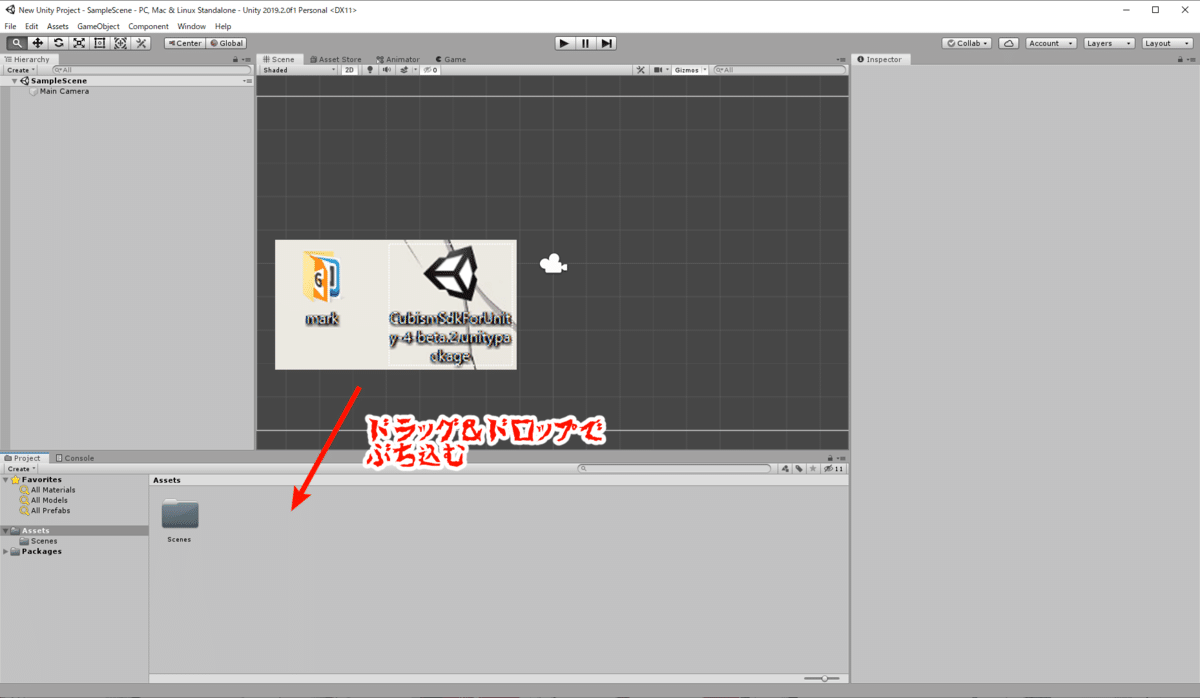Viewport: 1200px width, 698px height.
Task: Open the Assets menu
Action: coord(58,26)
